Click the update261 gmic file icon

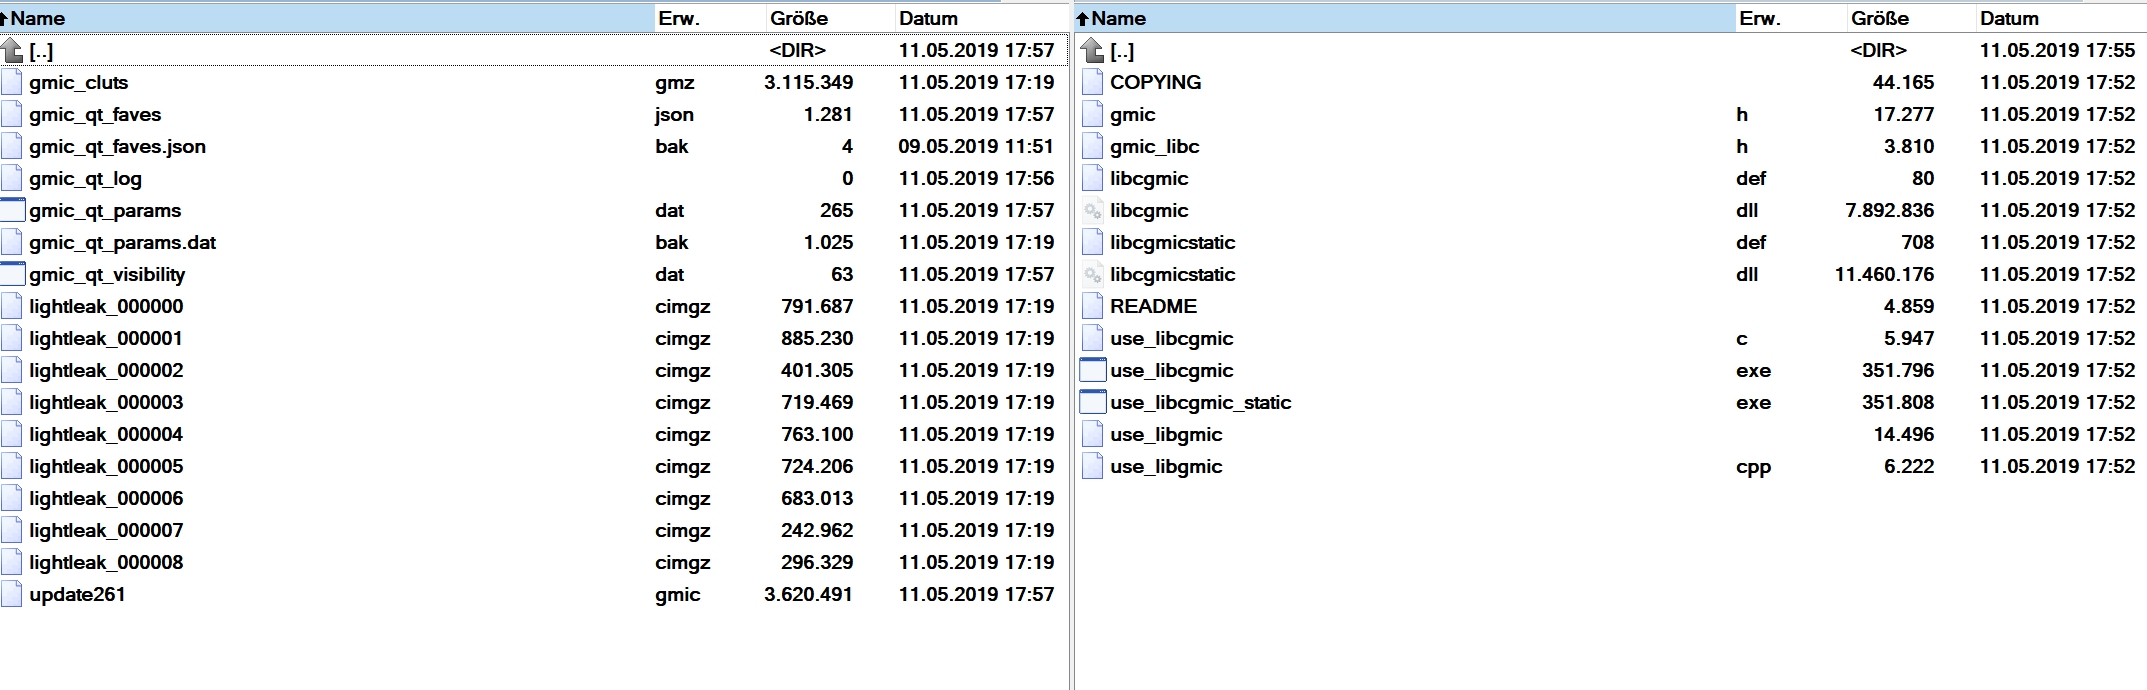12,594
